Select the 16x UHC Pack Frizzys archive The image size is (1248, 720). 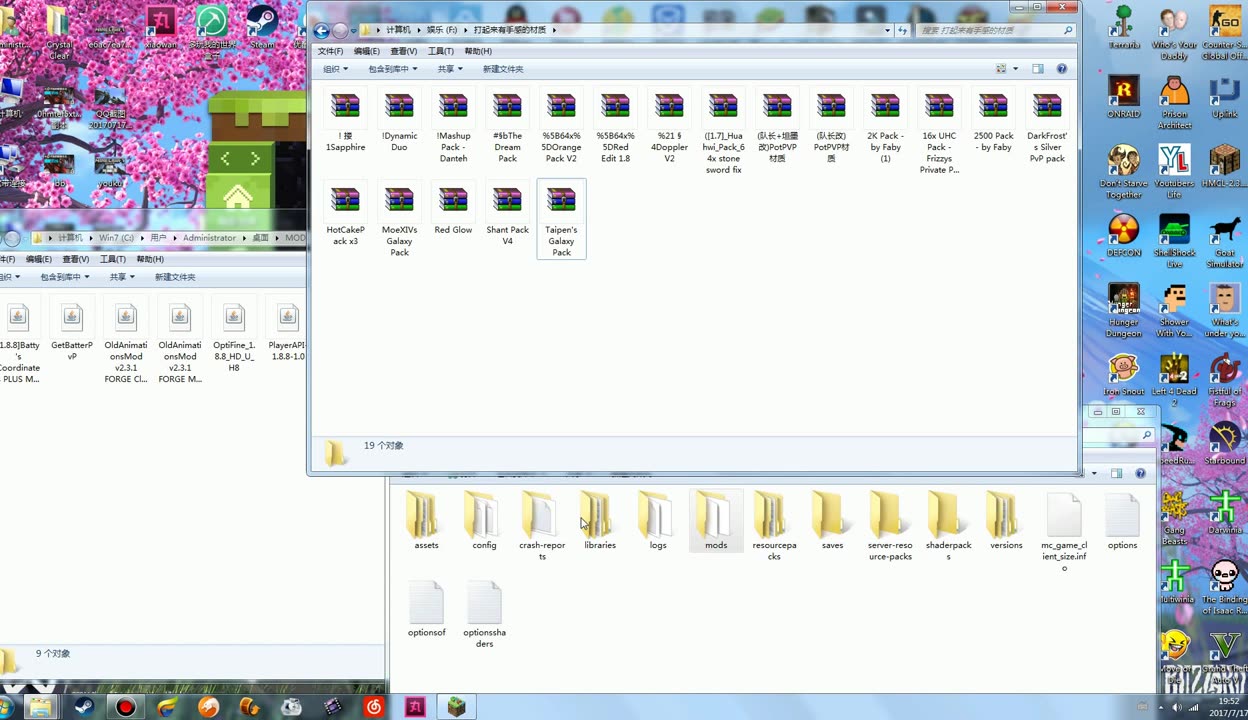[x=939, y=132]
